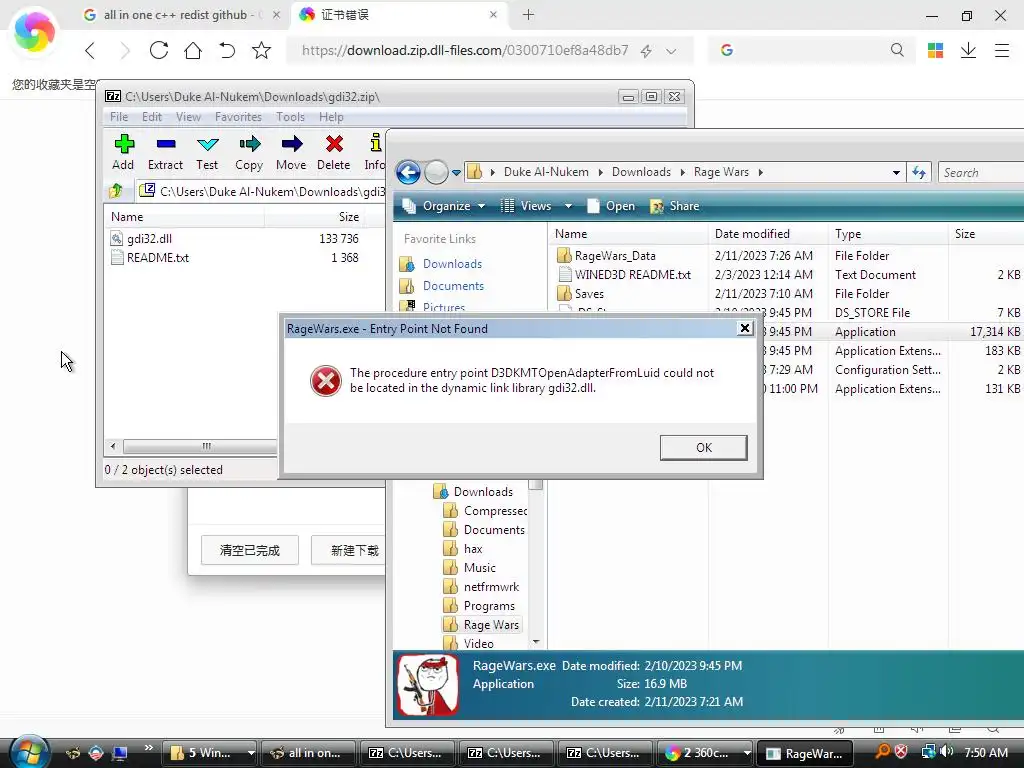This screenshot has height=768, width=1024.
Task: Select gdi32.dll in 7-Zip list
Action: 150,239
